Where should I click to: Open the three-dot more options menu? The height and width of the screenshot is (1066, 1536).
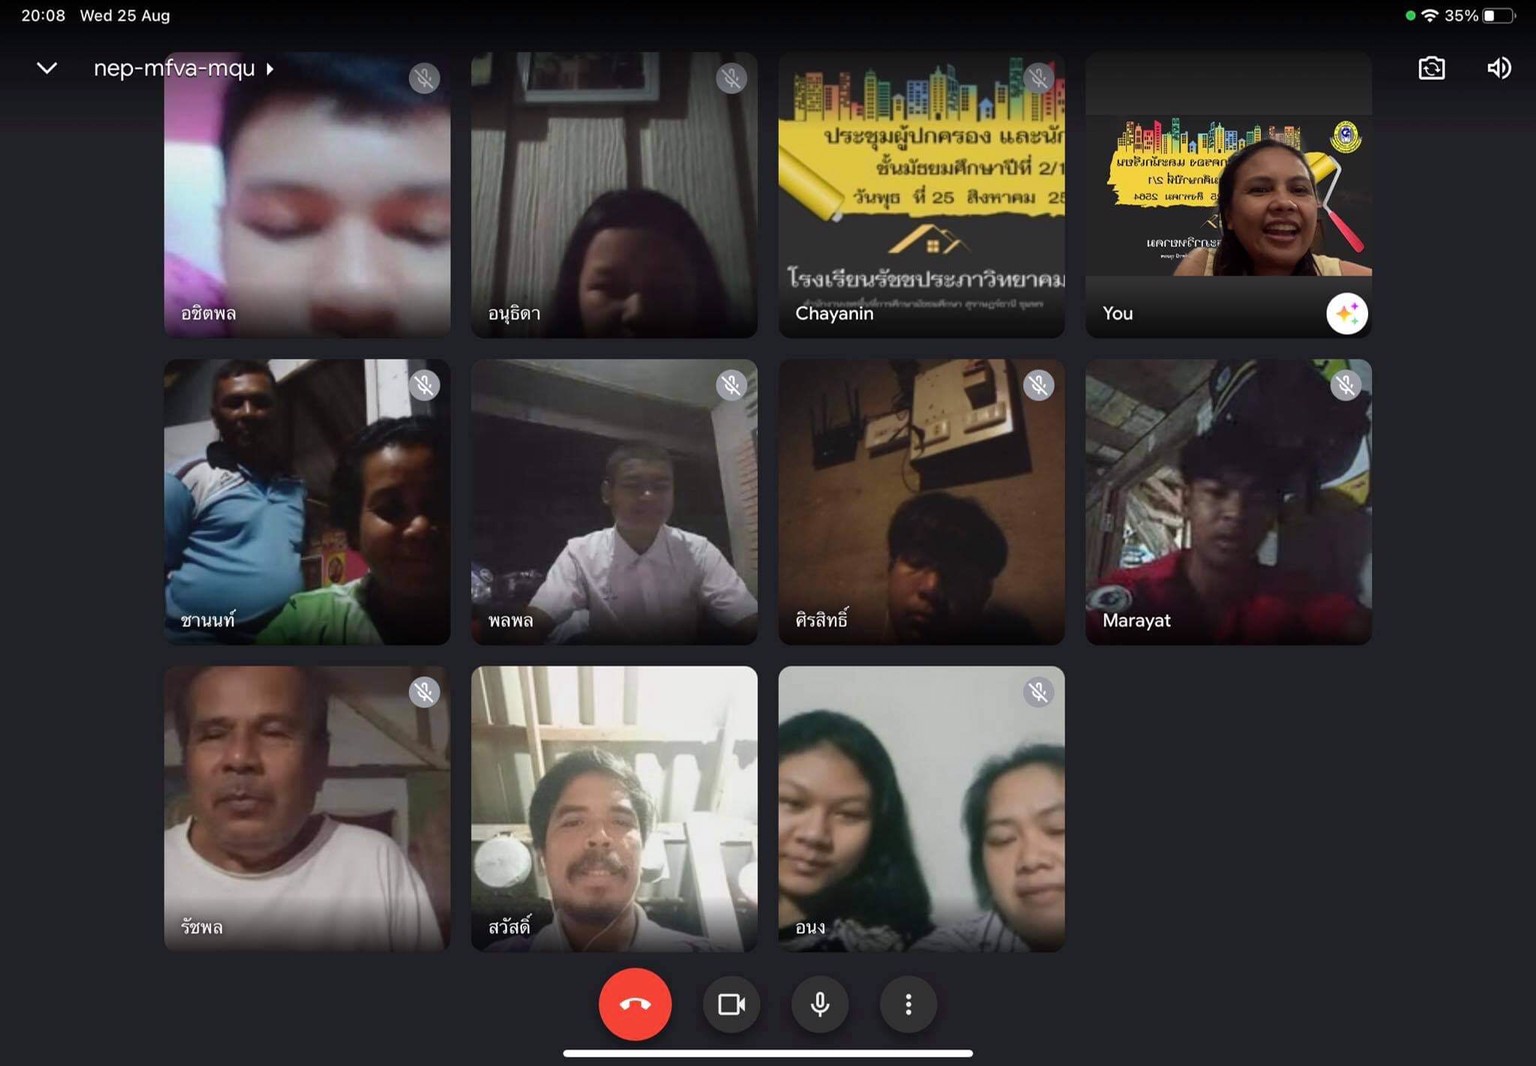[908, 1004]
